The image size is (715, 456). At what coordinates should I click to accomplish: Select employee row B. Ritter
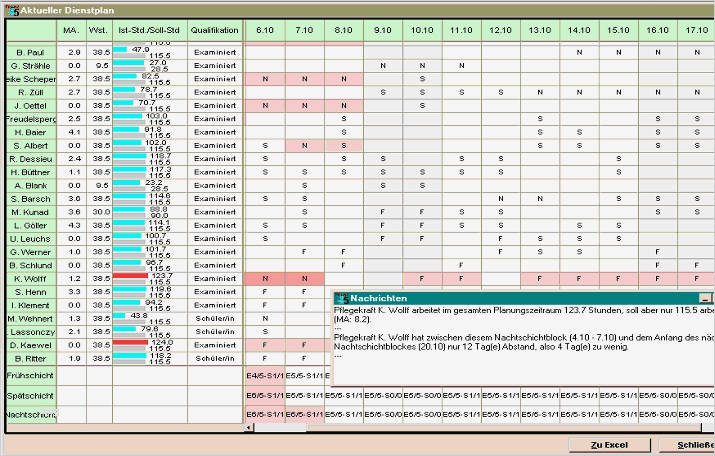click(31, 358)
